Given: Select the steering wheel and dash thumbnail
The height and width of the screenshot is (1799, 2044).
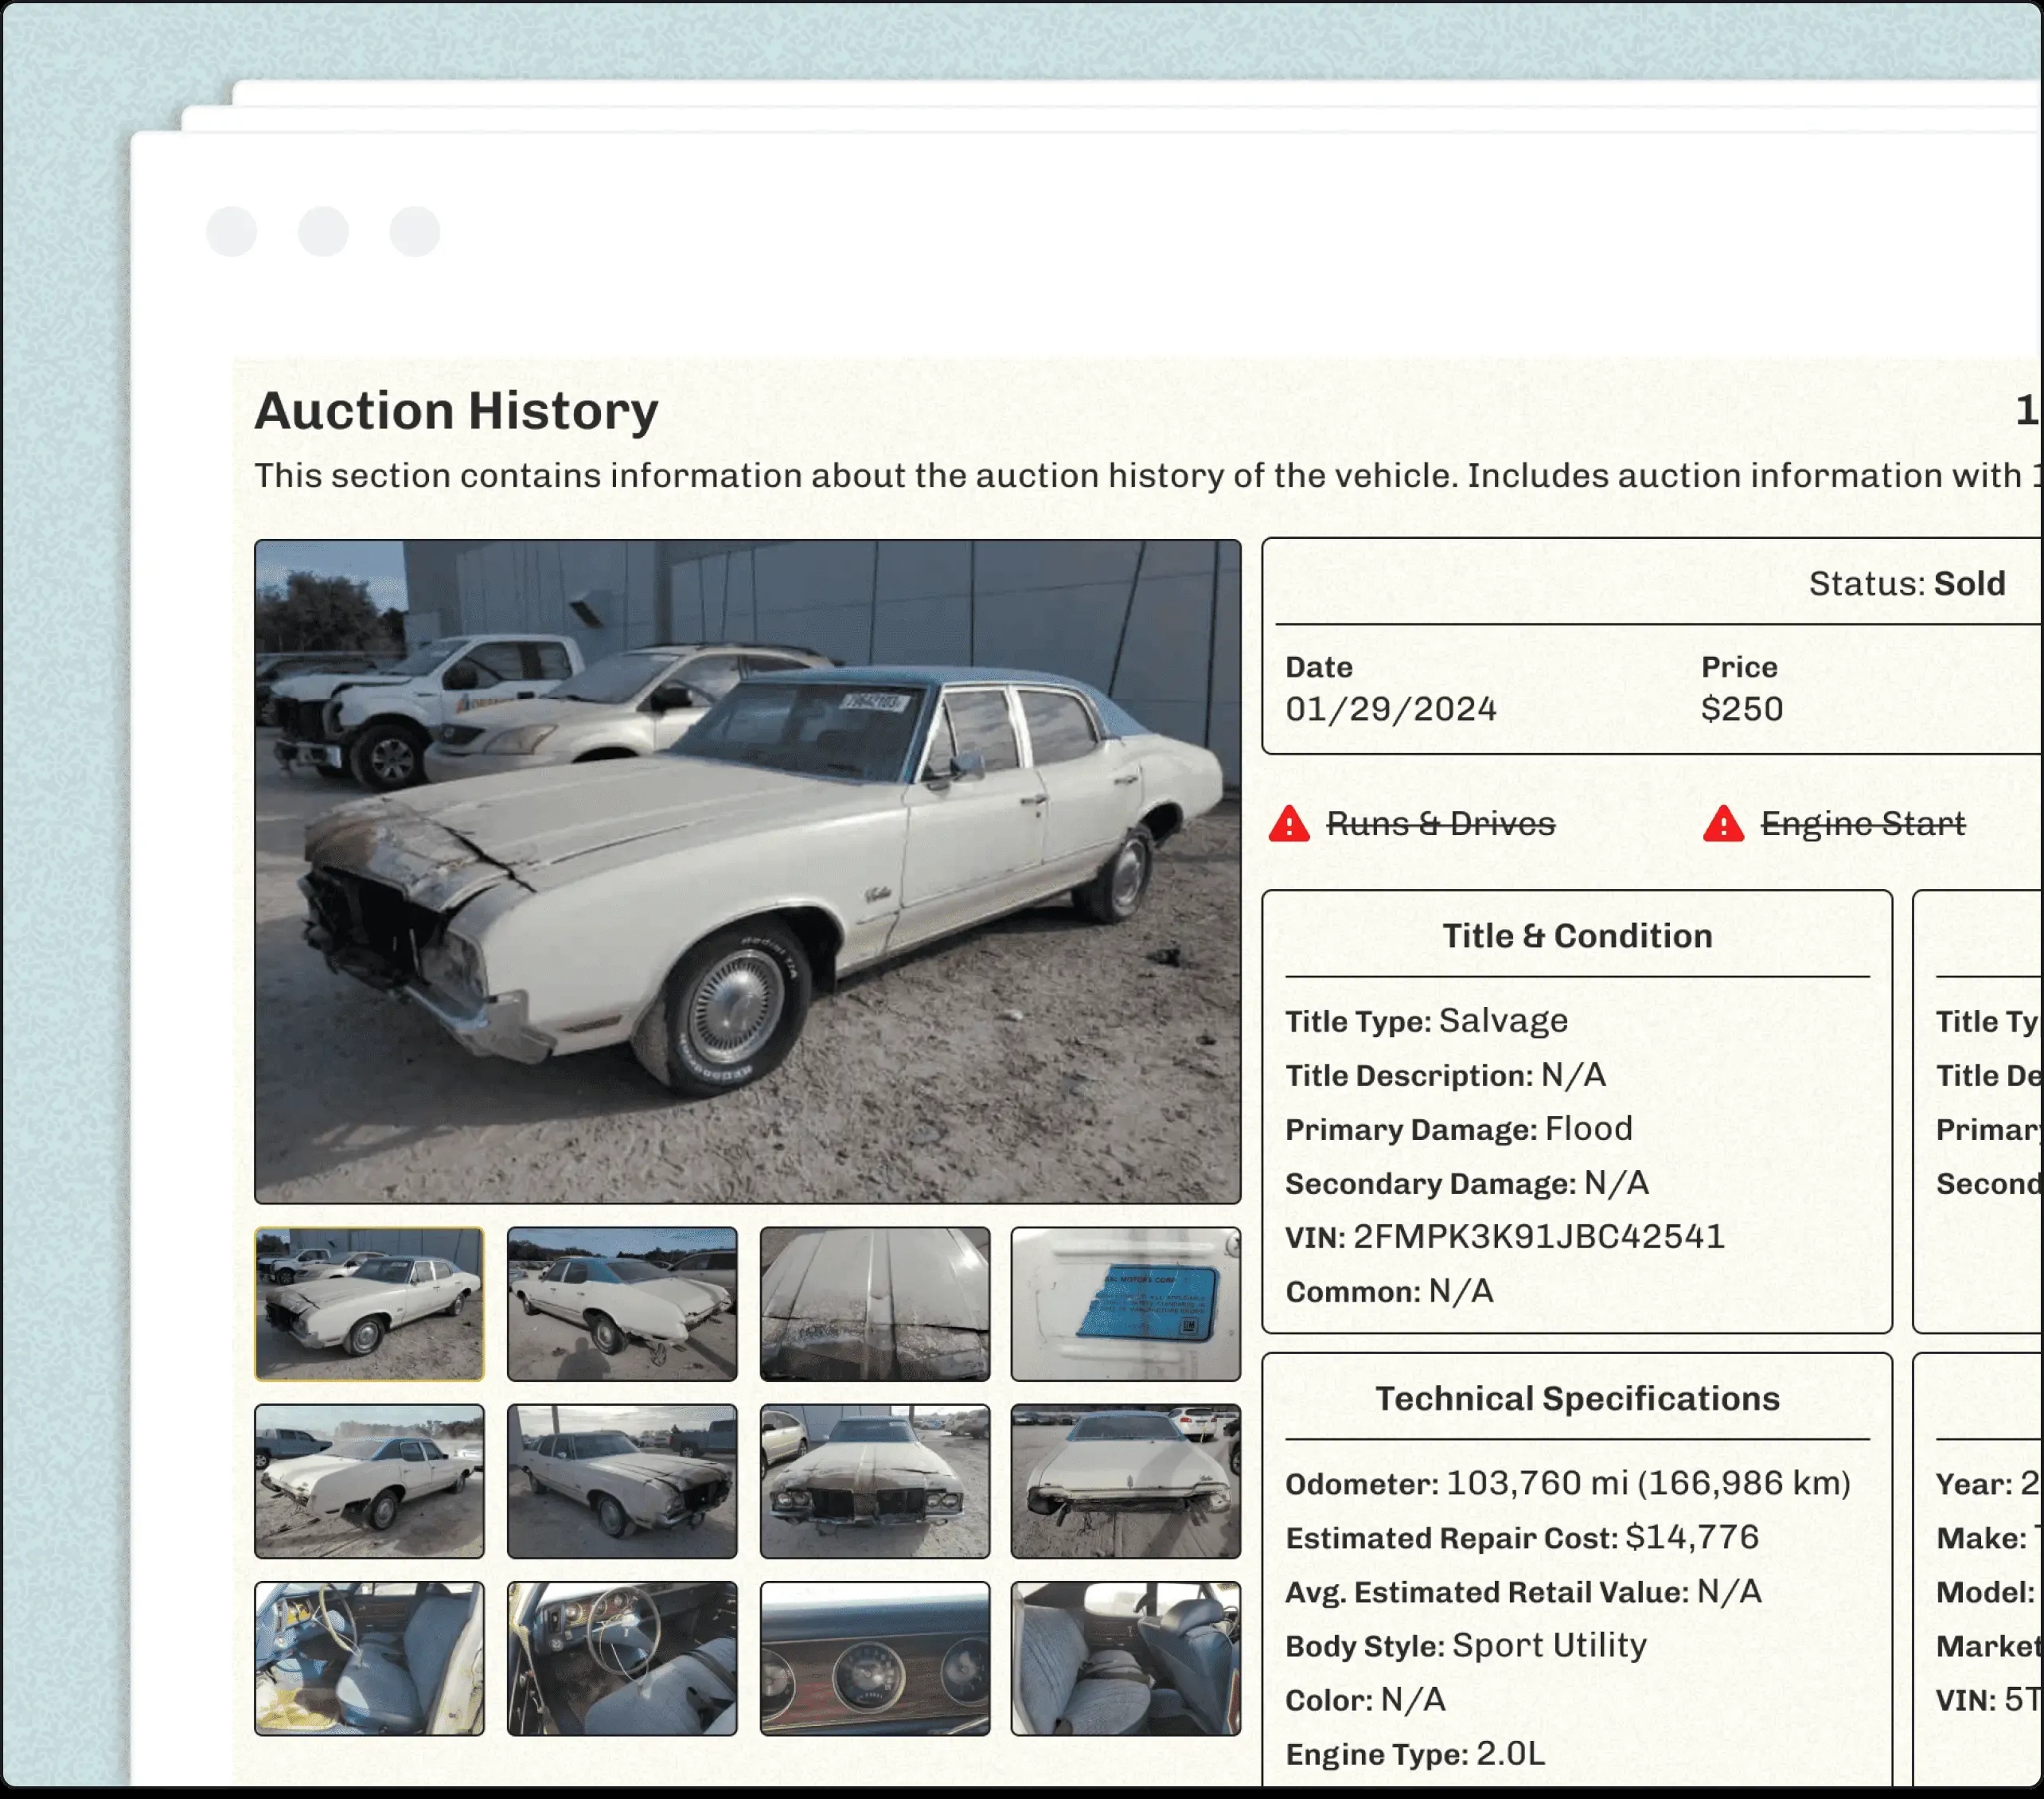Looking at the screenshot, I should (x=622, y=1658).
